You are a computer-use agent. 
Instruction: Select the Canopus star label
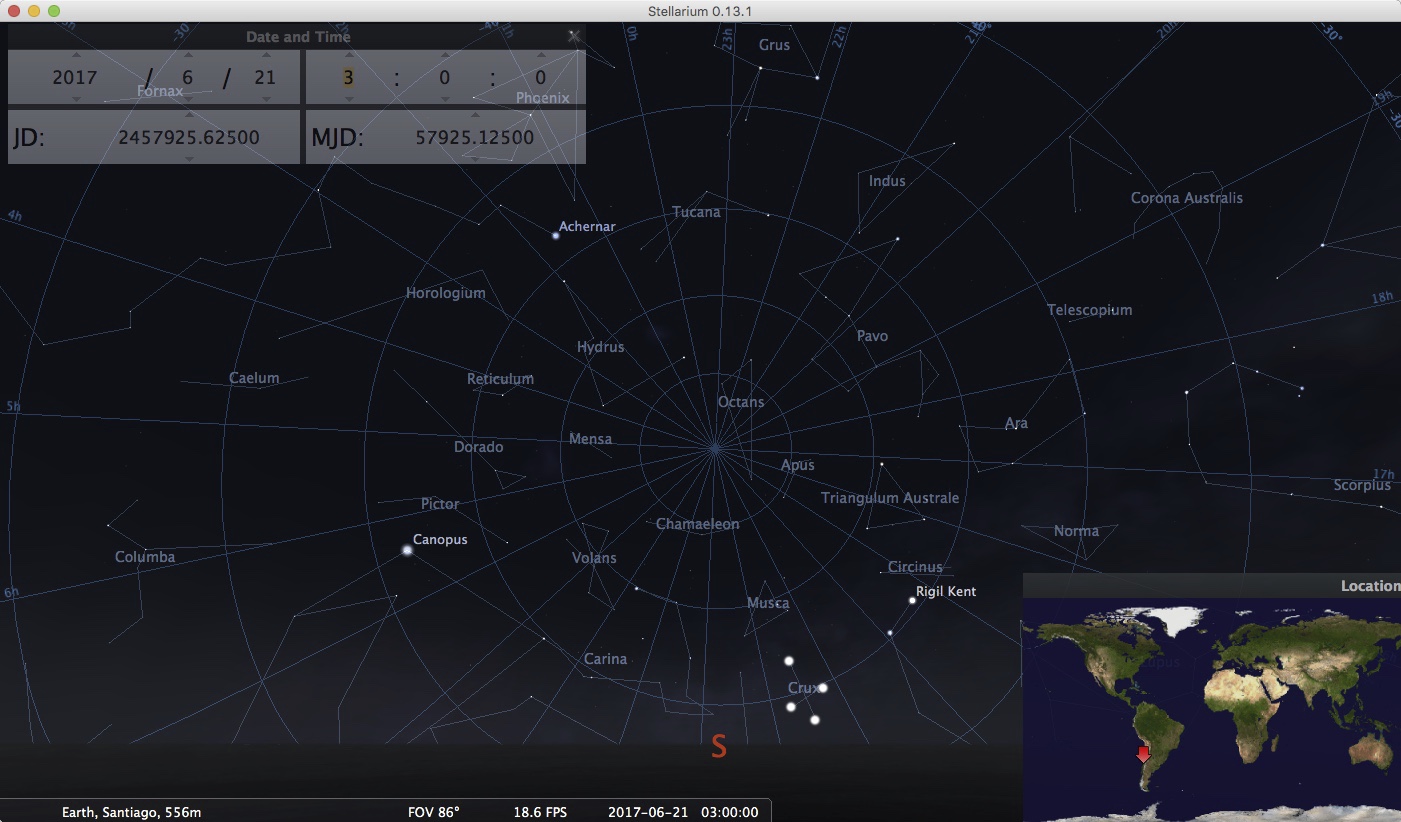tap(440, 540)
